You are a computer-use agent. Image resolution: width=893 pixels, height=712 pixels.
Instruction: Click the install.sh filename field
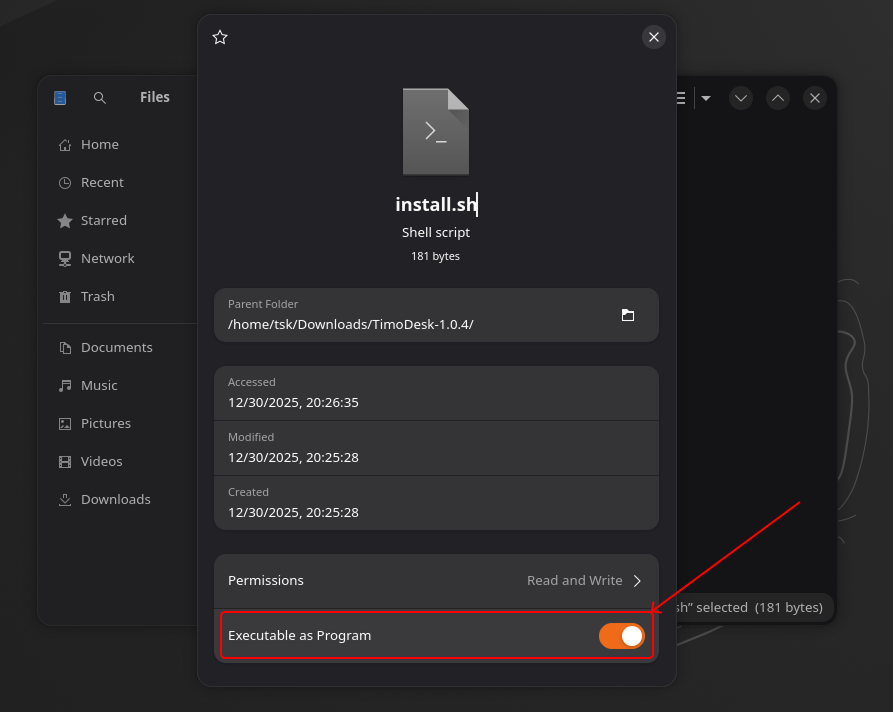point(436,204)
